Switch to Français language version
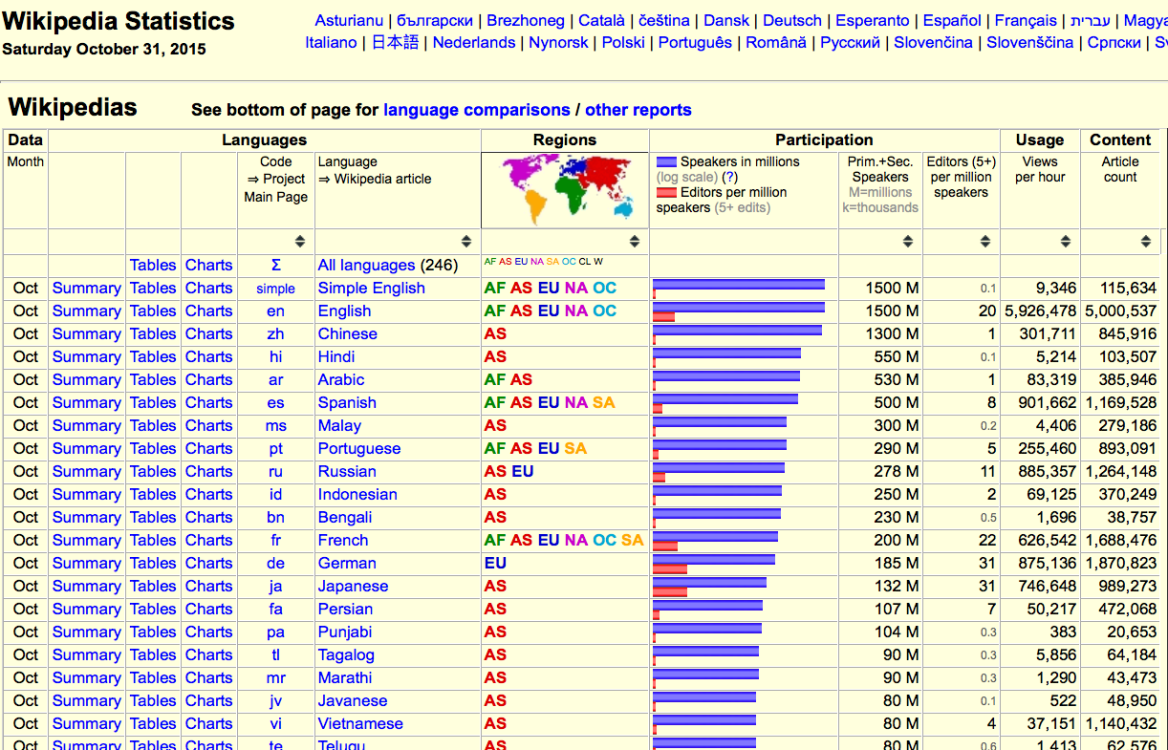 [1026, 21]
